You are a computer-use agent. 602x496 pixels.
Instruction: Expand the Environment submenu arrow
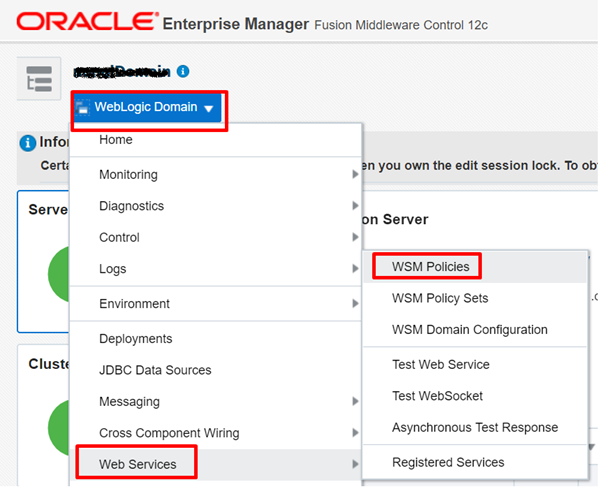click(x=355, y=304)
